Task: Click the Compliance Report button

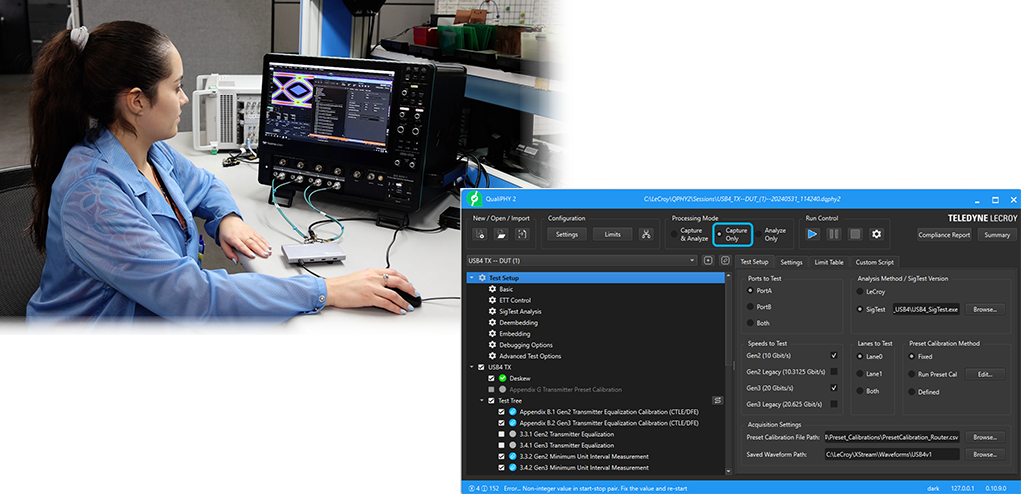Action: tap(944, 235)
